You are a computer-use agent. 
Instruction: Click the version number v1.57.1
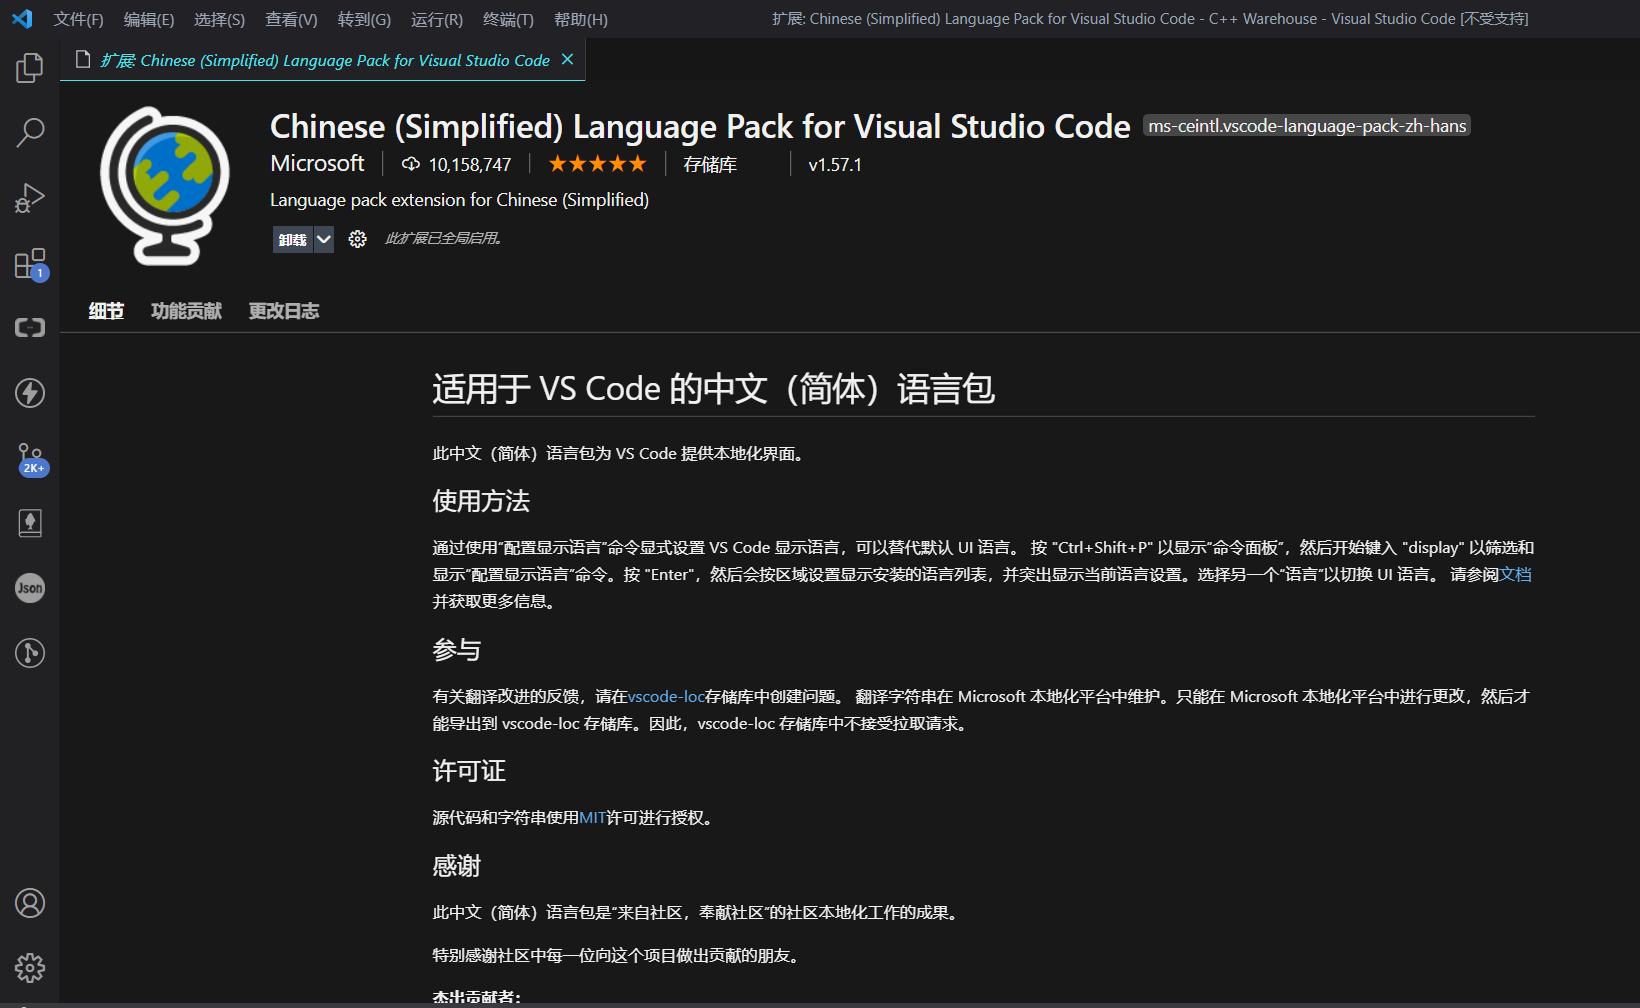835,164
